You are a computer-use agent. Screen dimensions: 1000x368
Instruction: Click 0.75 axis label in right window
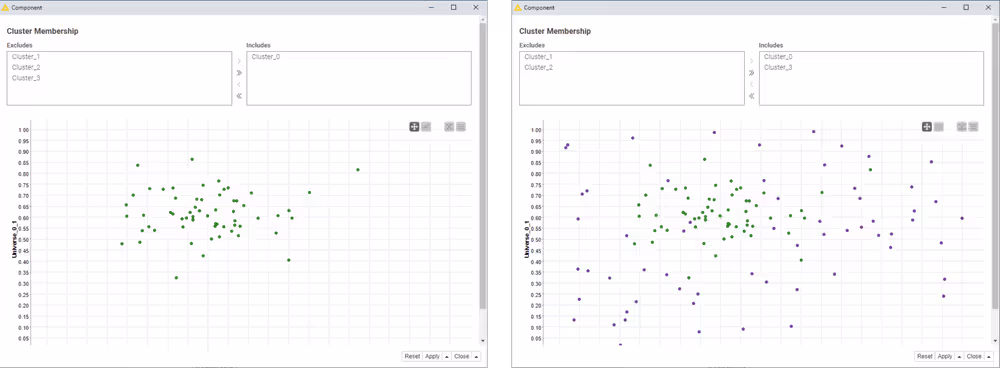tap(536, 185)
